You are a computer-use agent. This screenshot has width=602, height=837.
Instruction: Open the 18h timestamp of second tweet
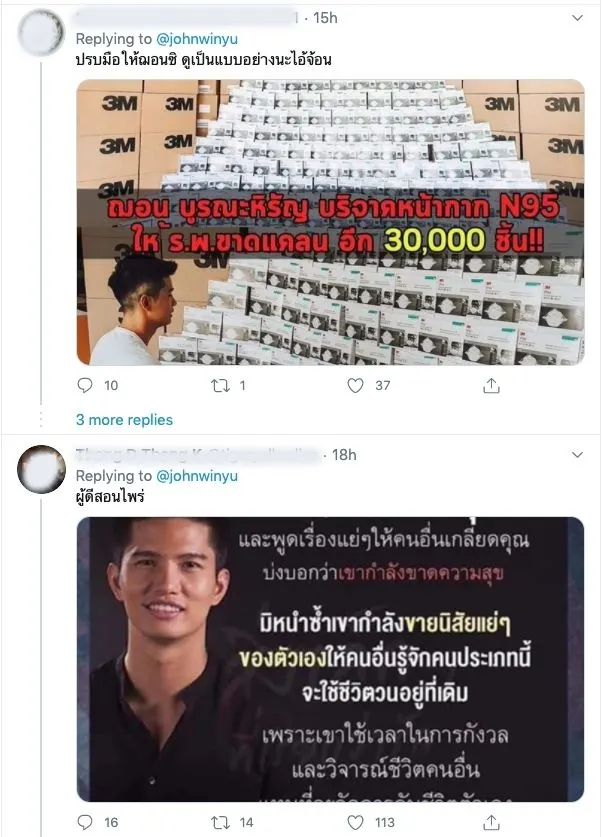(344, 455)
